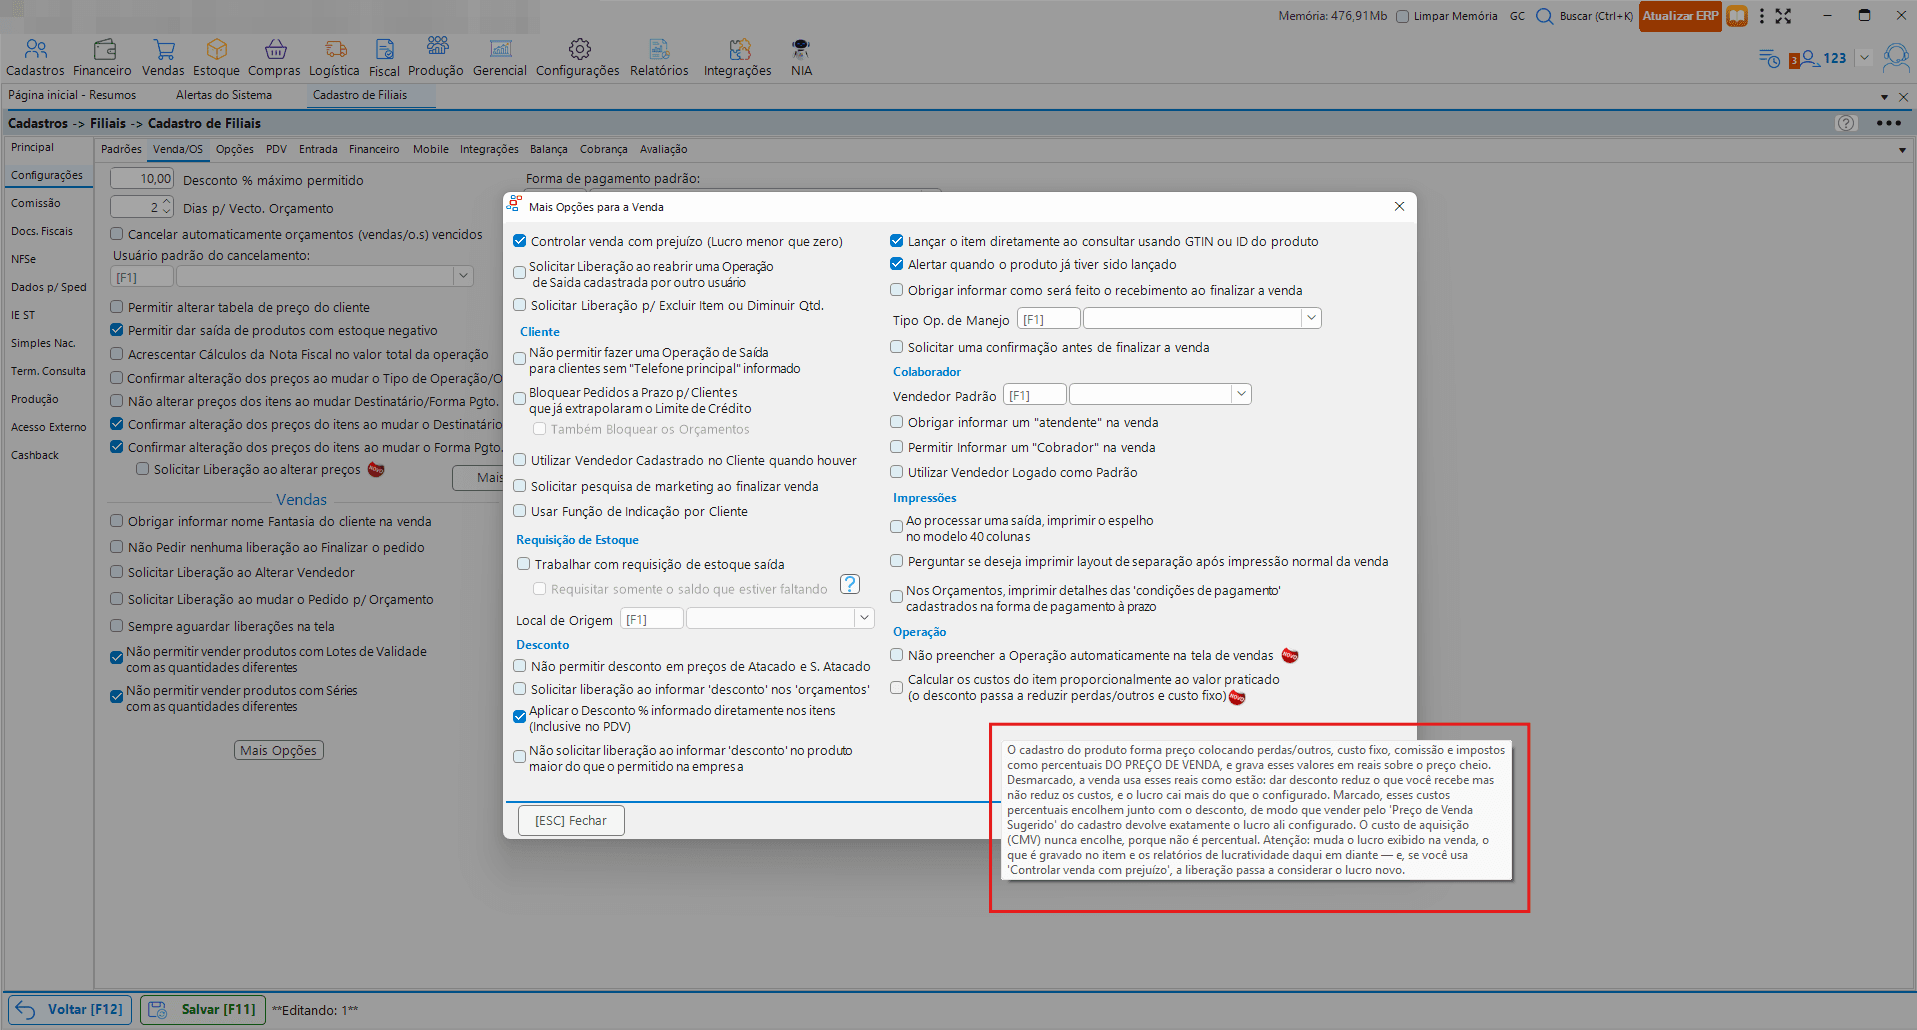1917x1030 pixels.
Task: Click the help question mark near Requisitar somente
Action: [x=850, y=584]
